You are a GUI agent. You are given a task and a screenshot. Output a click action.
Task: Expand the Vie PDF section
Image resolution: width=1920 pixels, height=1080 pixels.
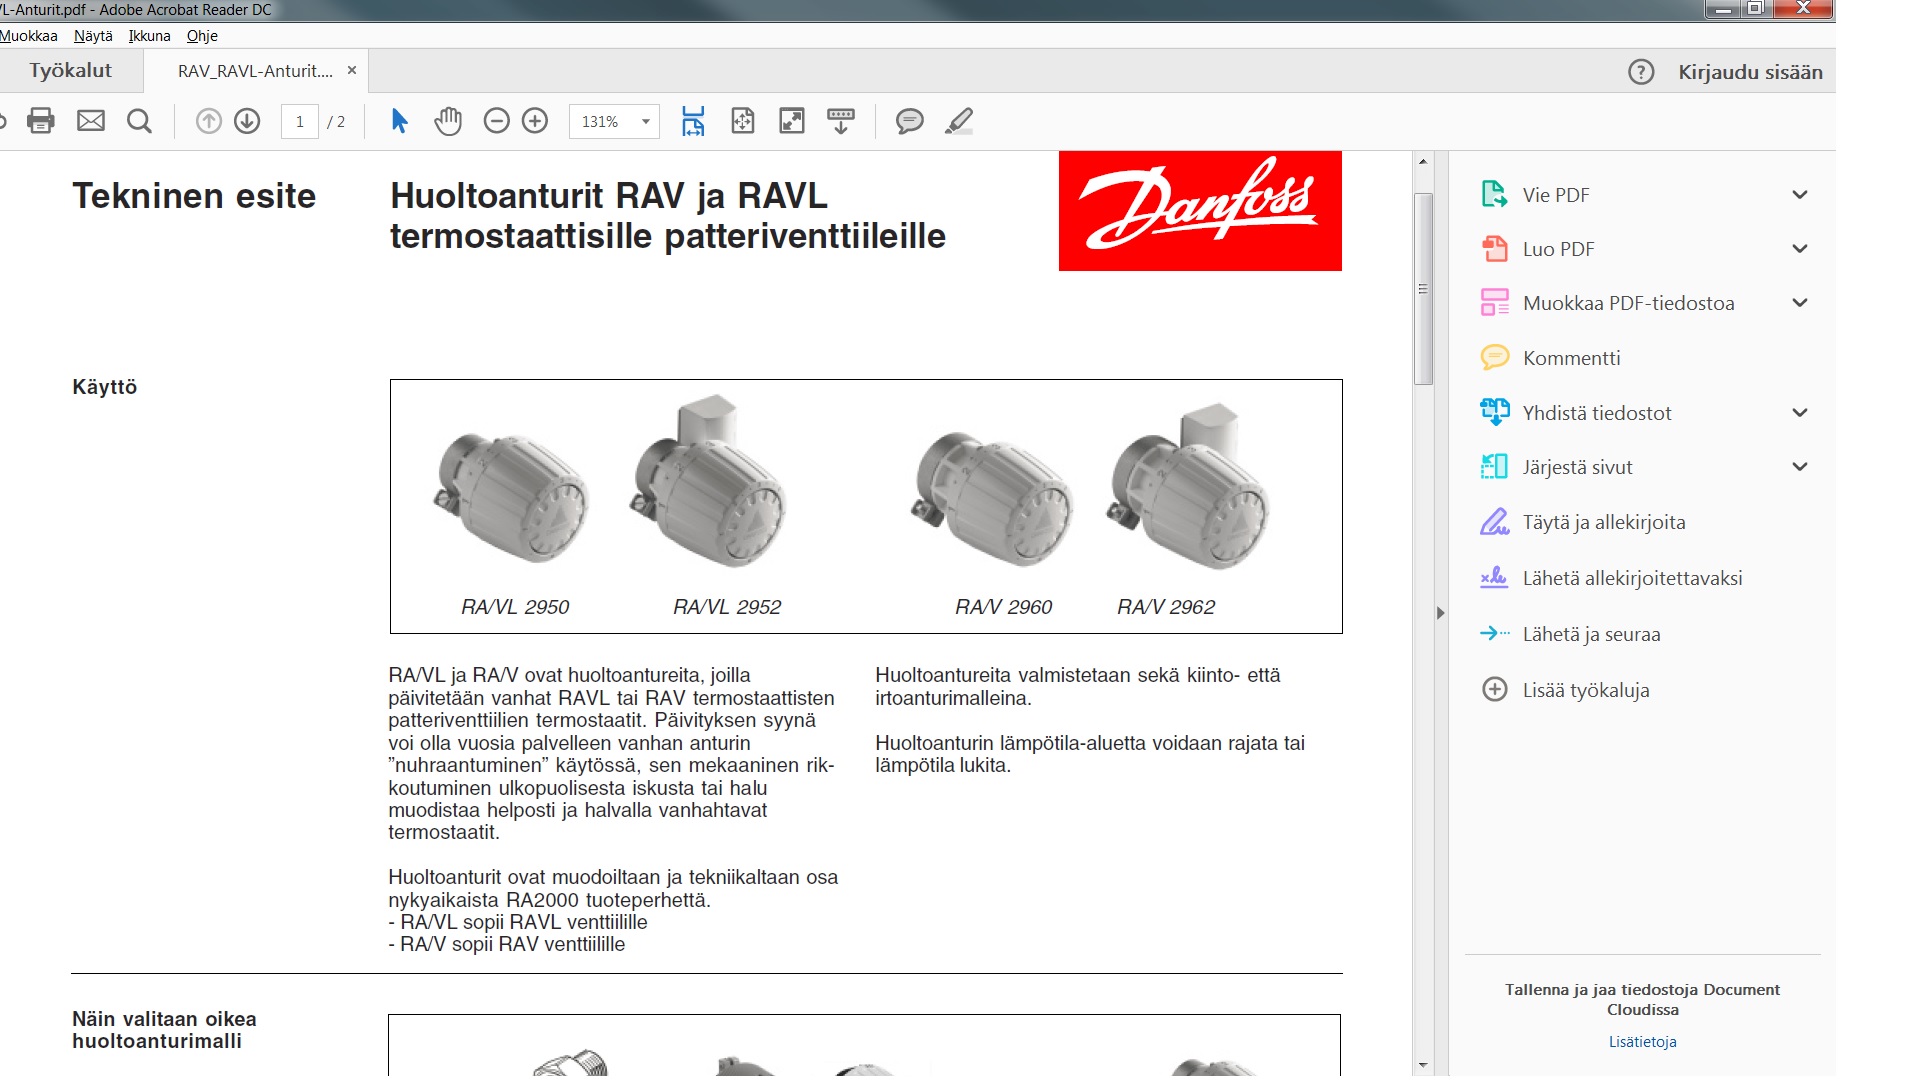[1799, 195]
